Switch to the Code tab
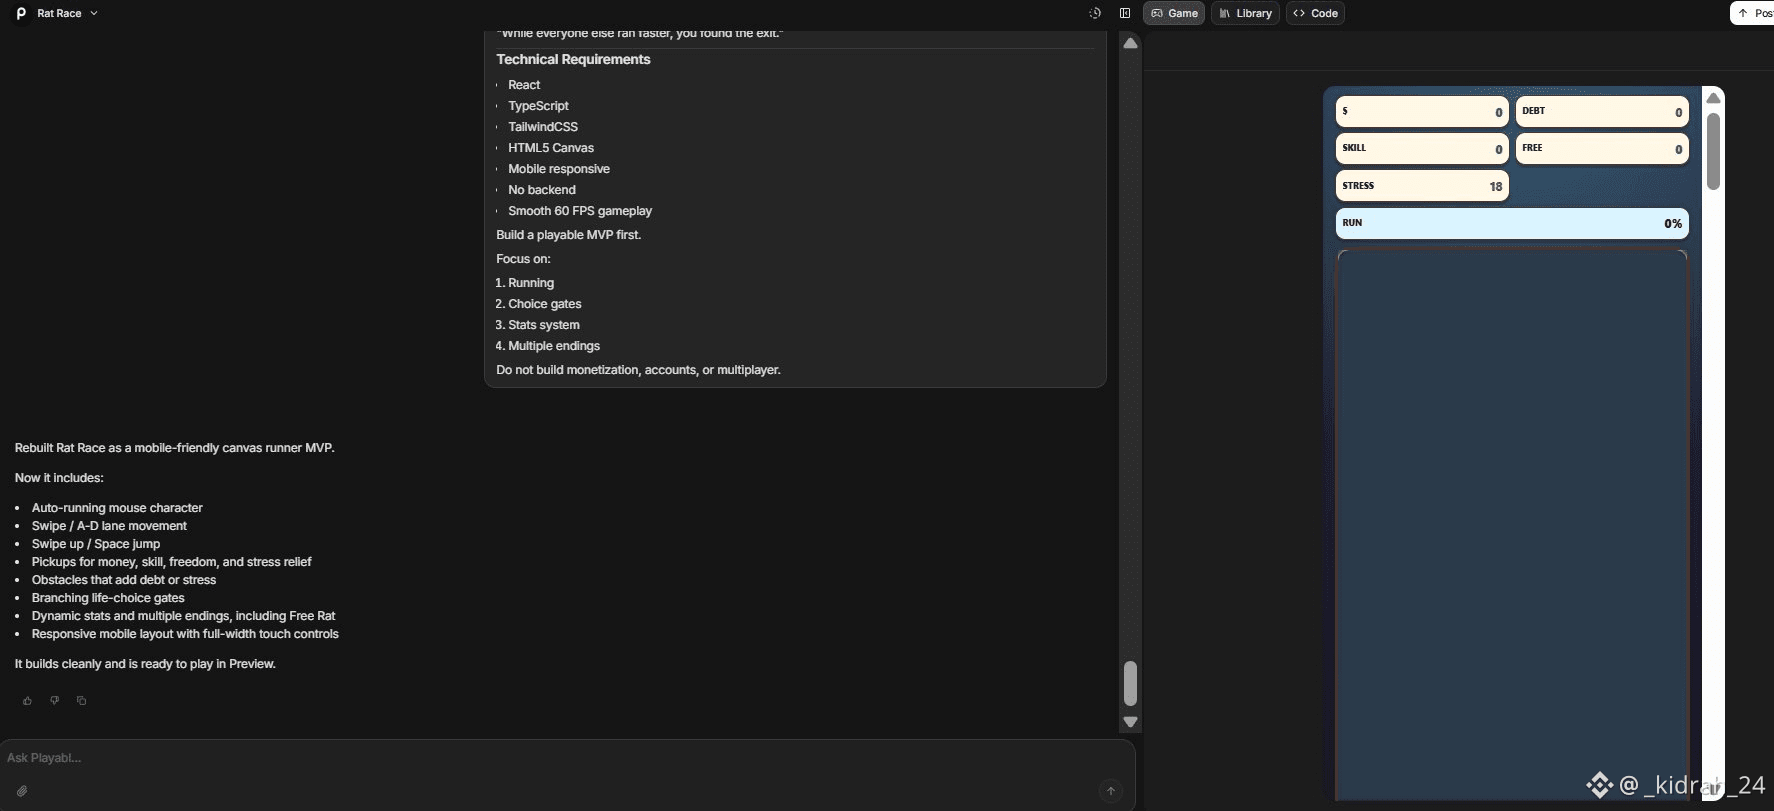This screenshot has width=1774, height=811. pyautogui.click(x=1315, y=13)
